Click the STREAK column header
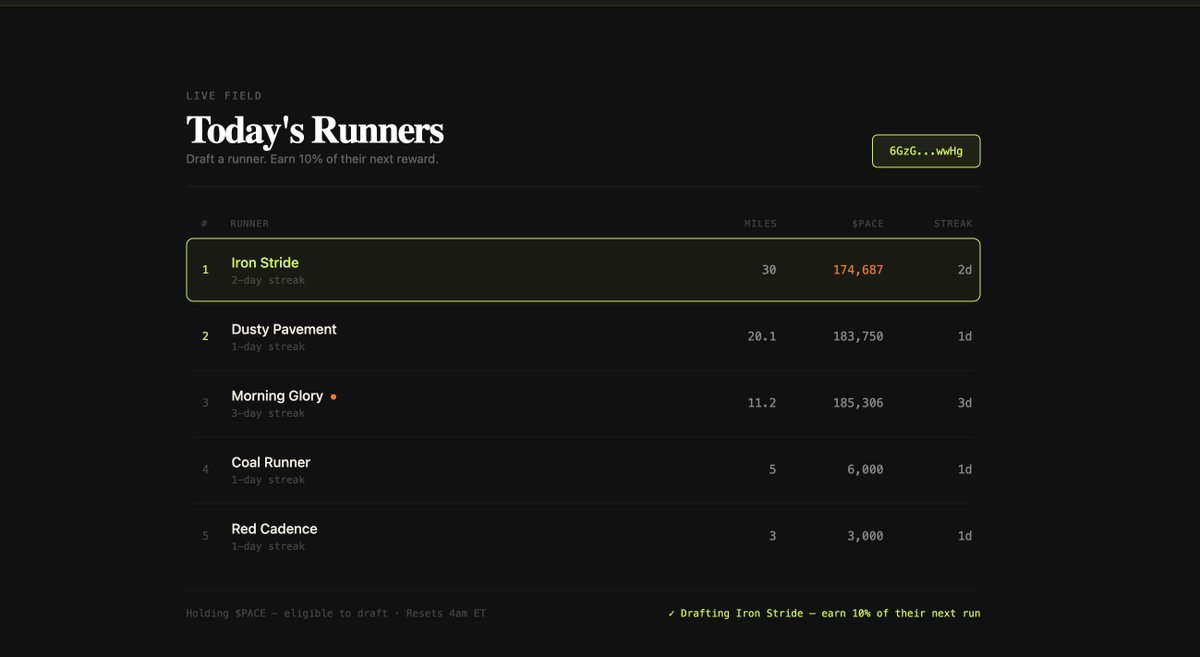Screen dimensions: 1200x657 953,224
